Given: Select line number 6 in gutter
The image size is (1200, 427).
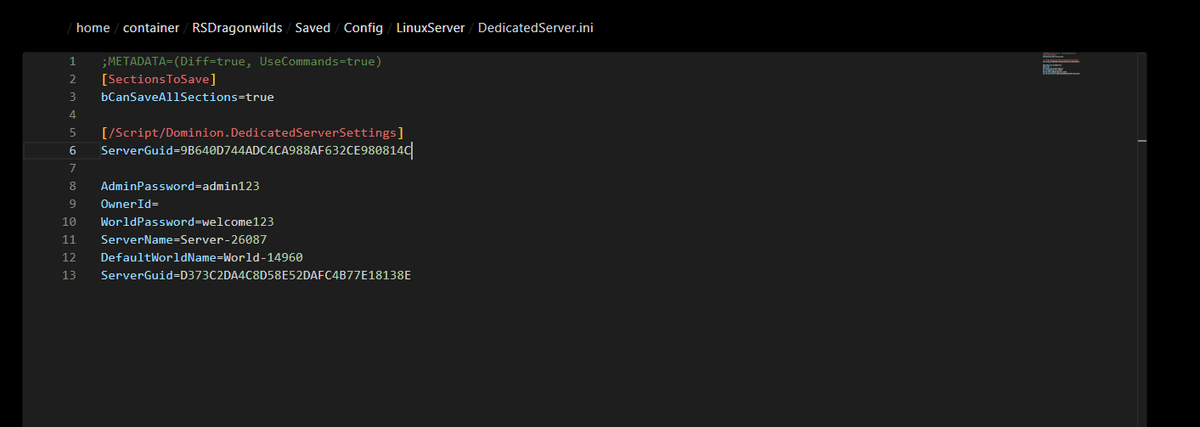Looking at the screenshot, I should [x=72, y=150].
